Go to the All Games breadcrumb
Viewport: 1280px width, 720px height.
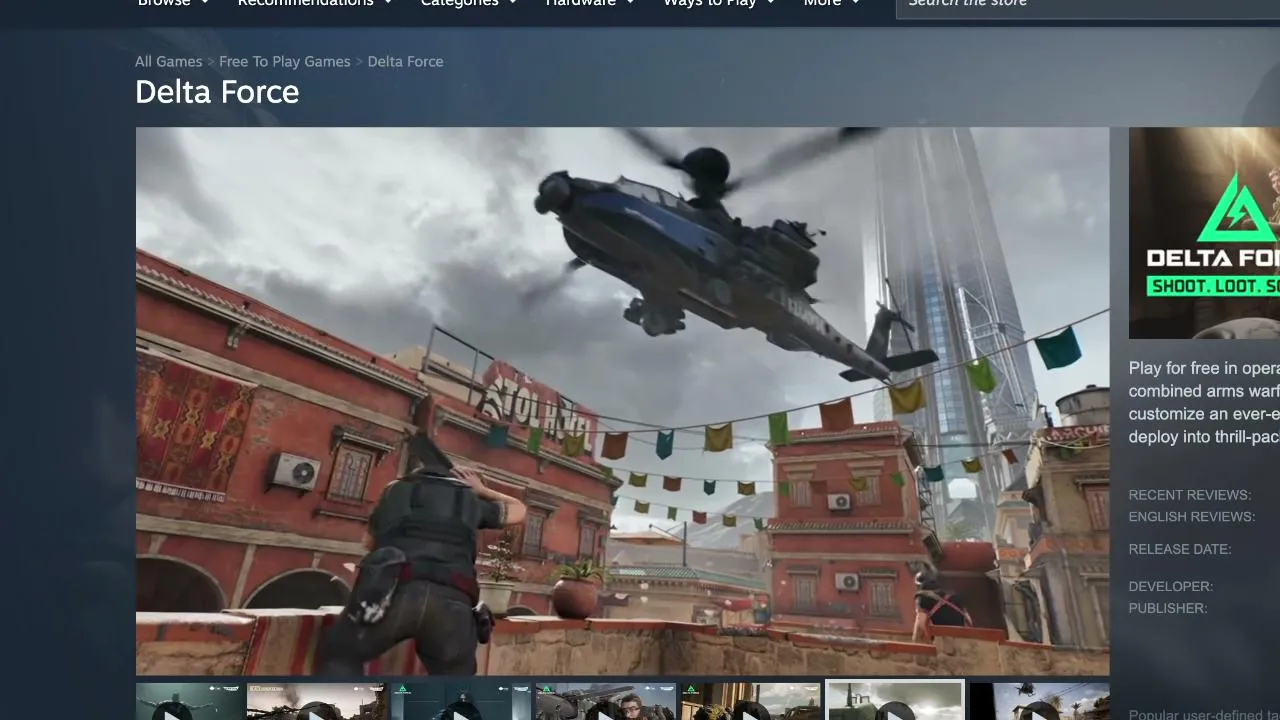coord(169,62)
